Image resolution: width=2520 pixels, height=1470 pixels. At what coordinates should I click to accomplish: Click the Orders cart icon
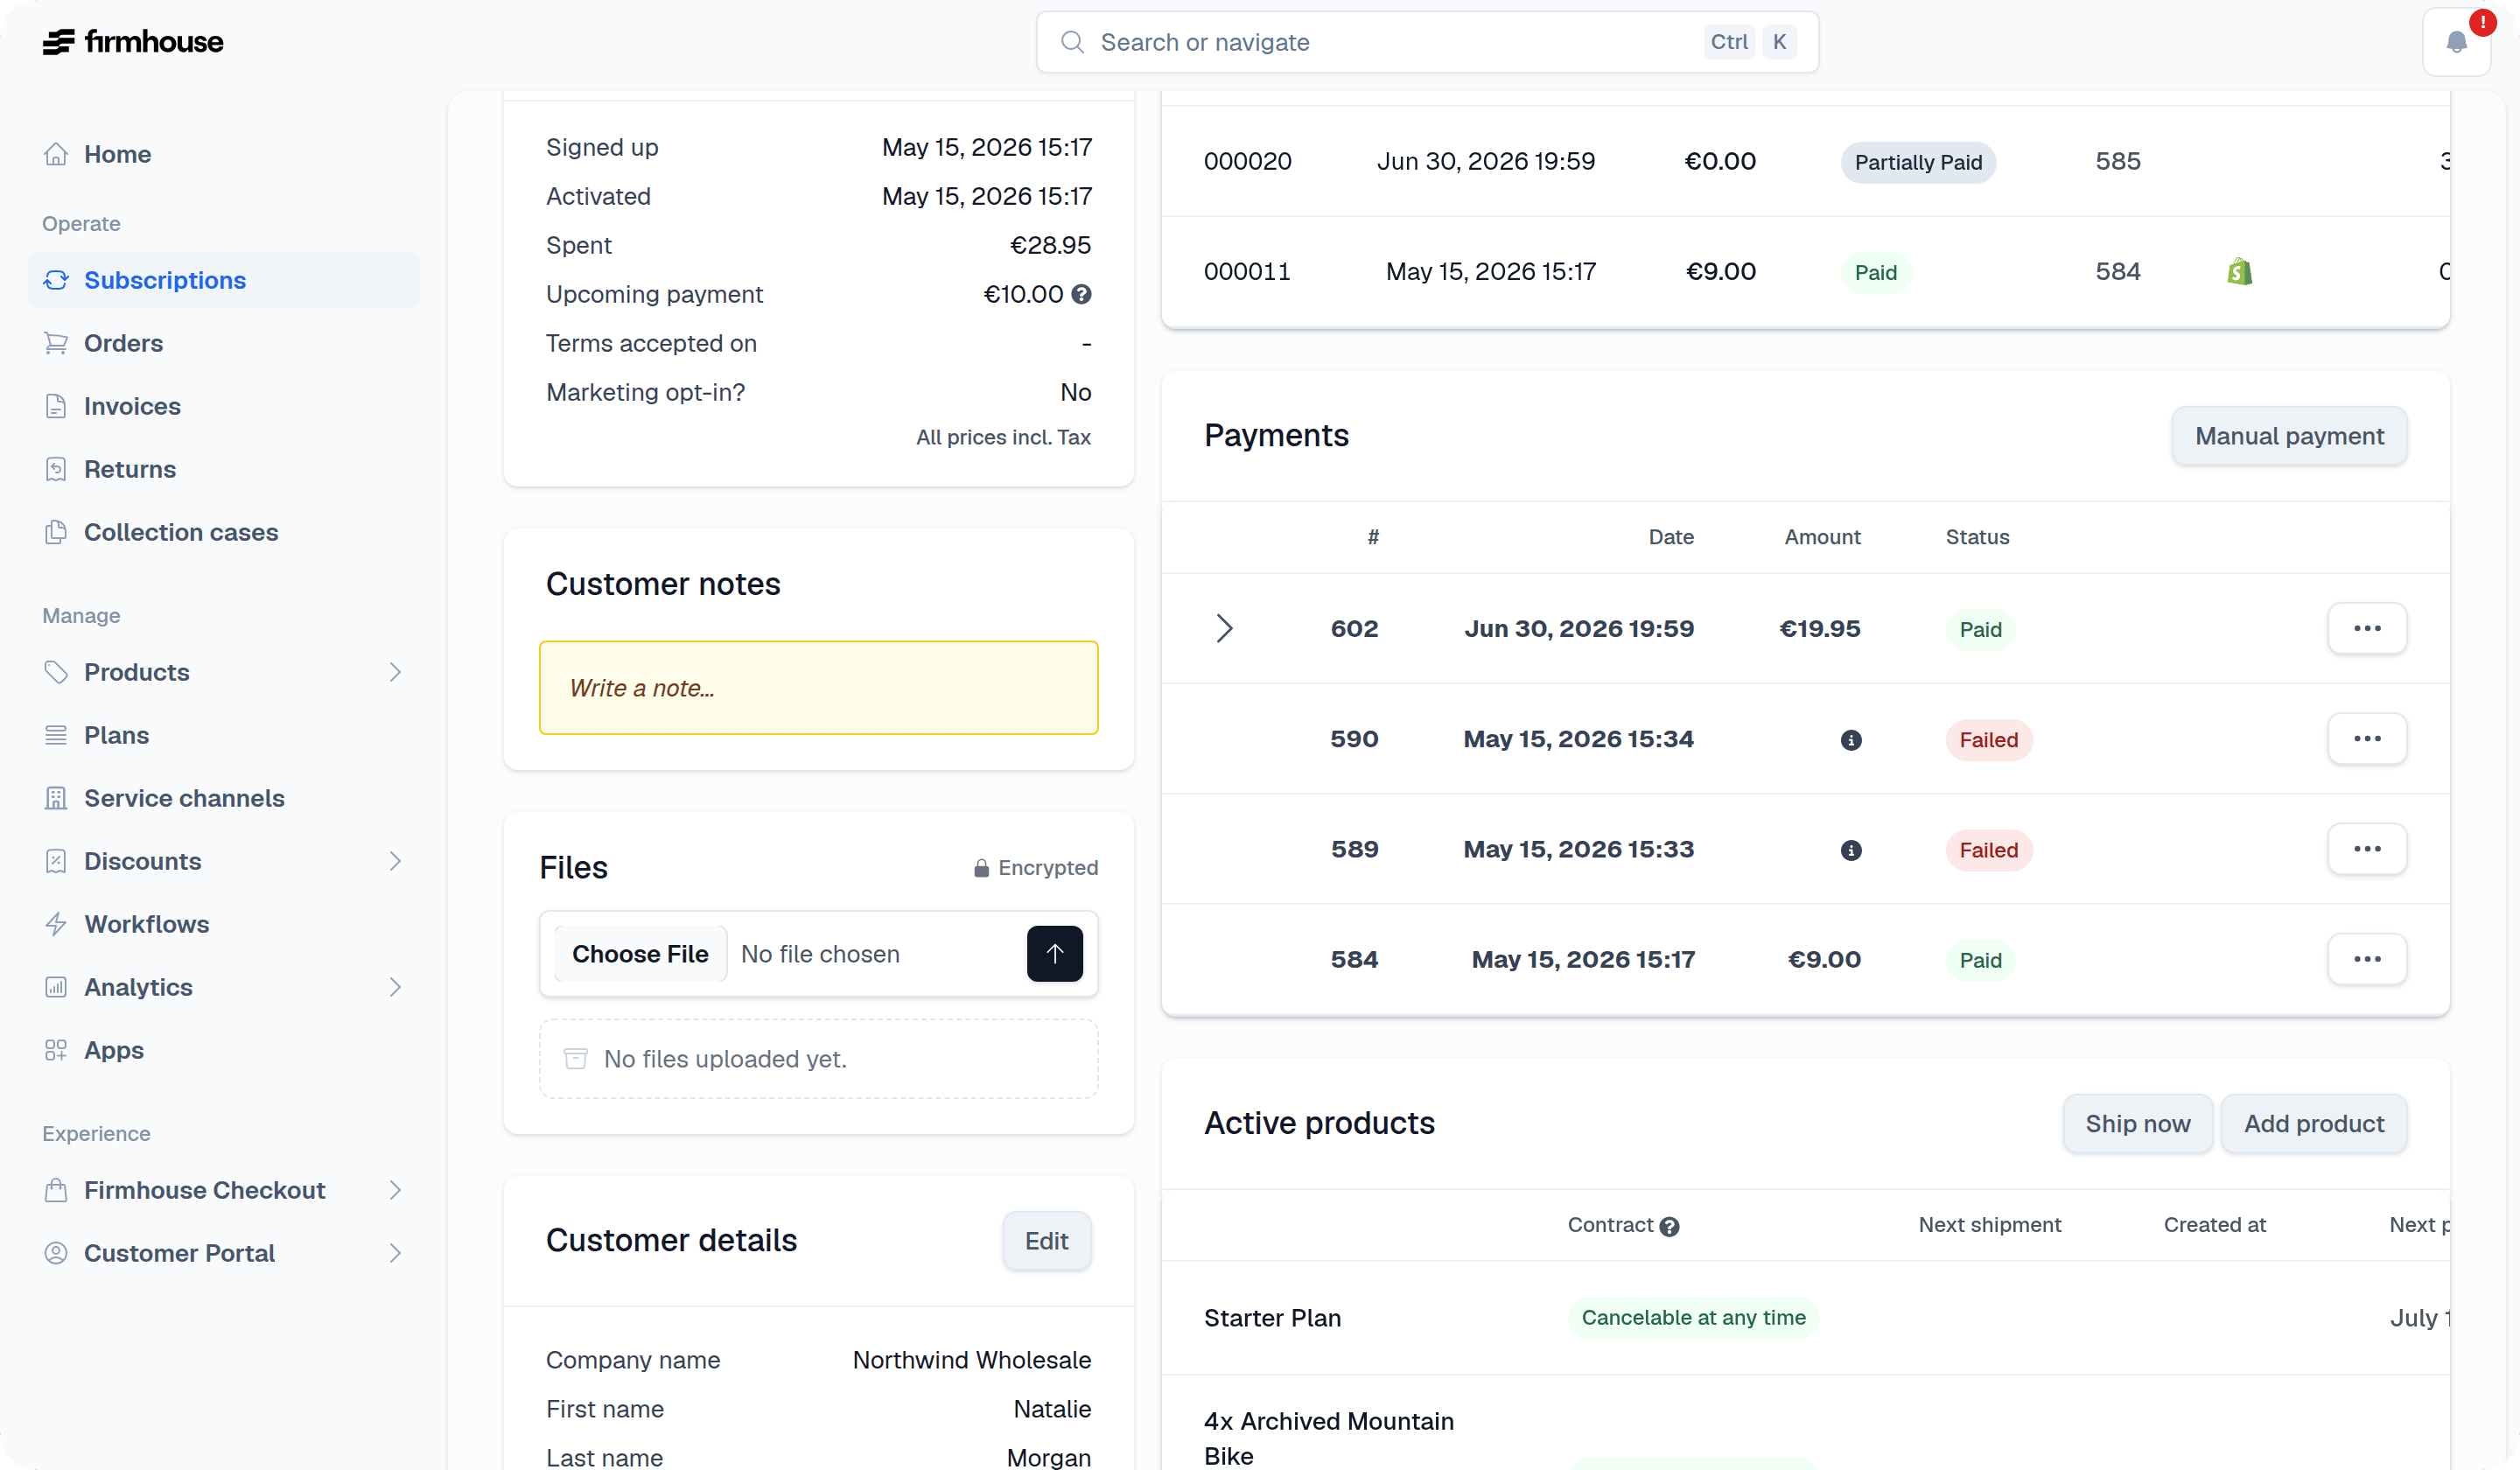tap(56, 343)
